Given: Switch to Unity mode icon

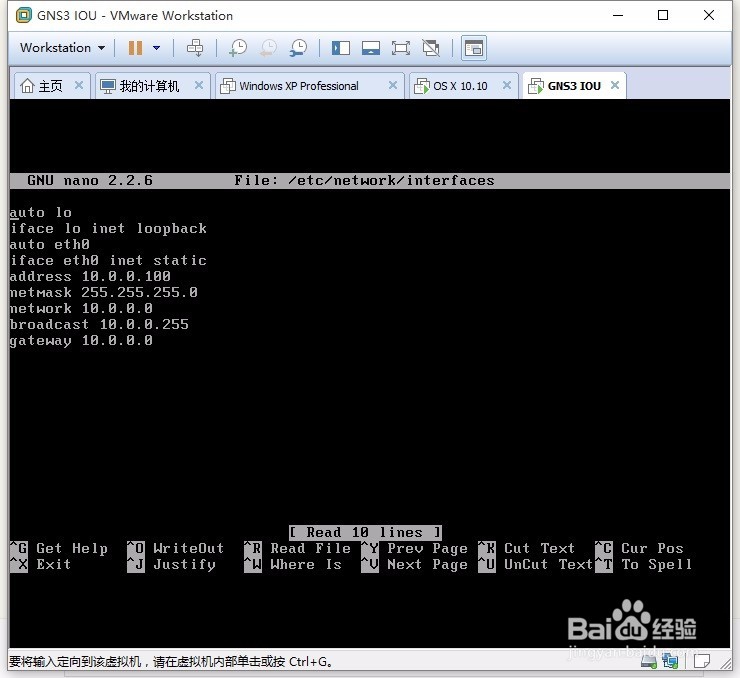Looking at the screenshot, I should coord(431,48).
